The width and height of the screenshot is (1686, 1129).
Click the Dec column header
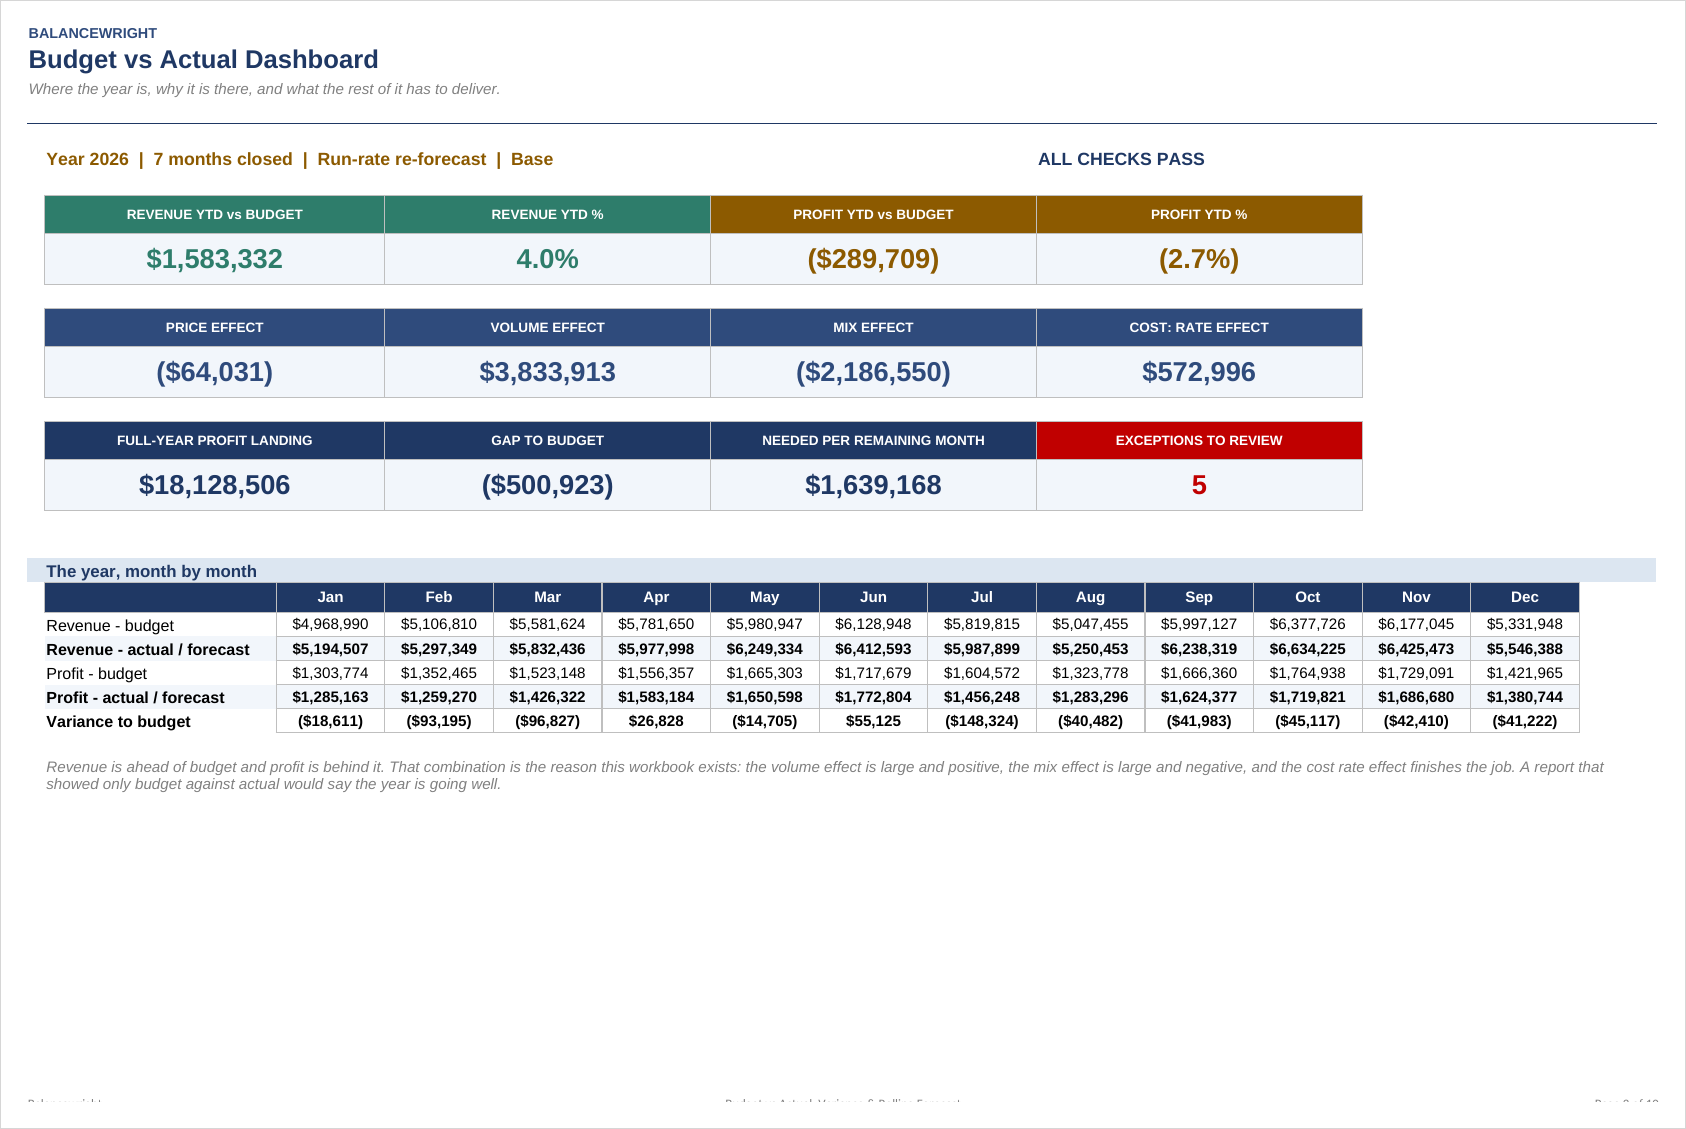click(1525, 597)
